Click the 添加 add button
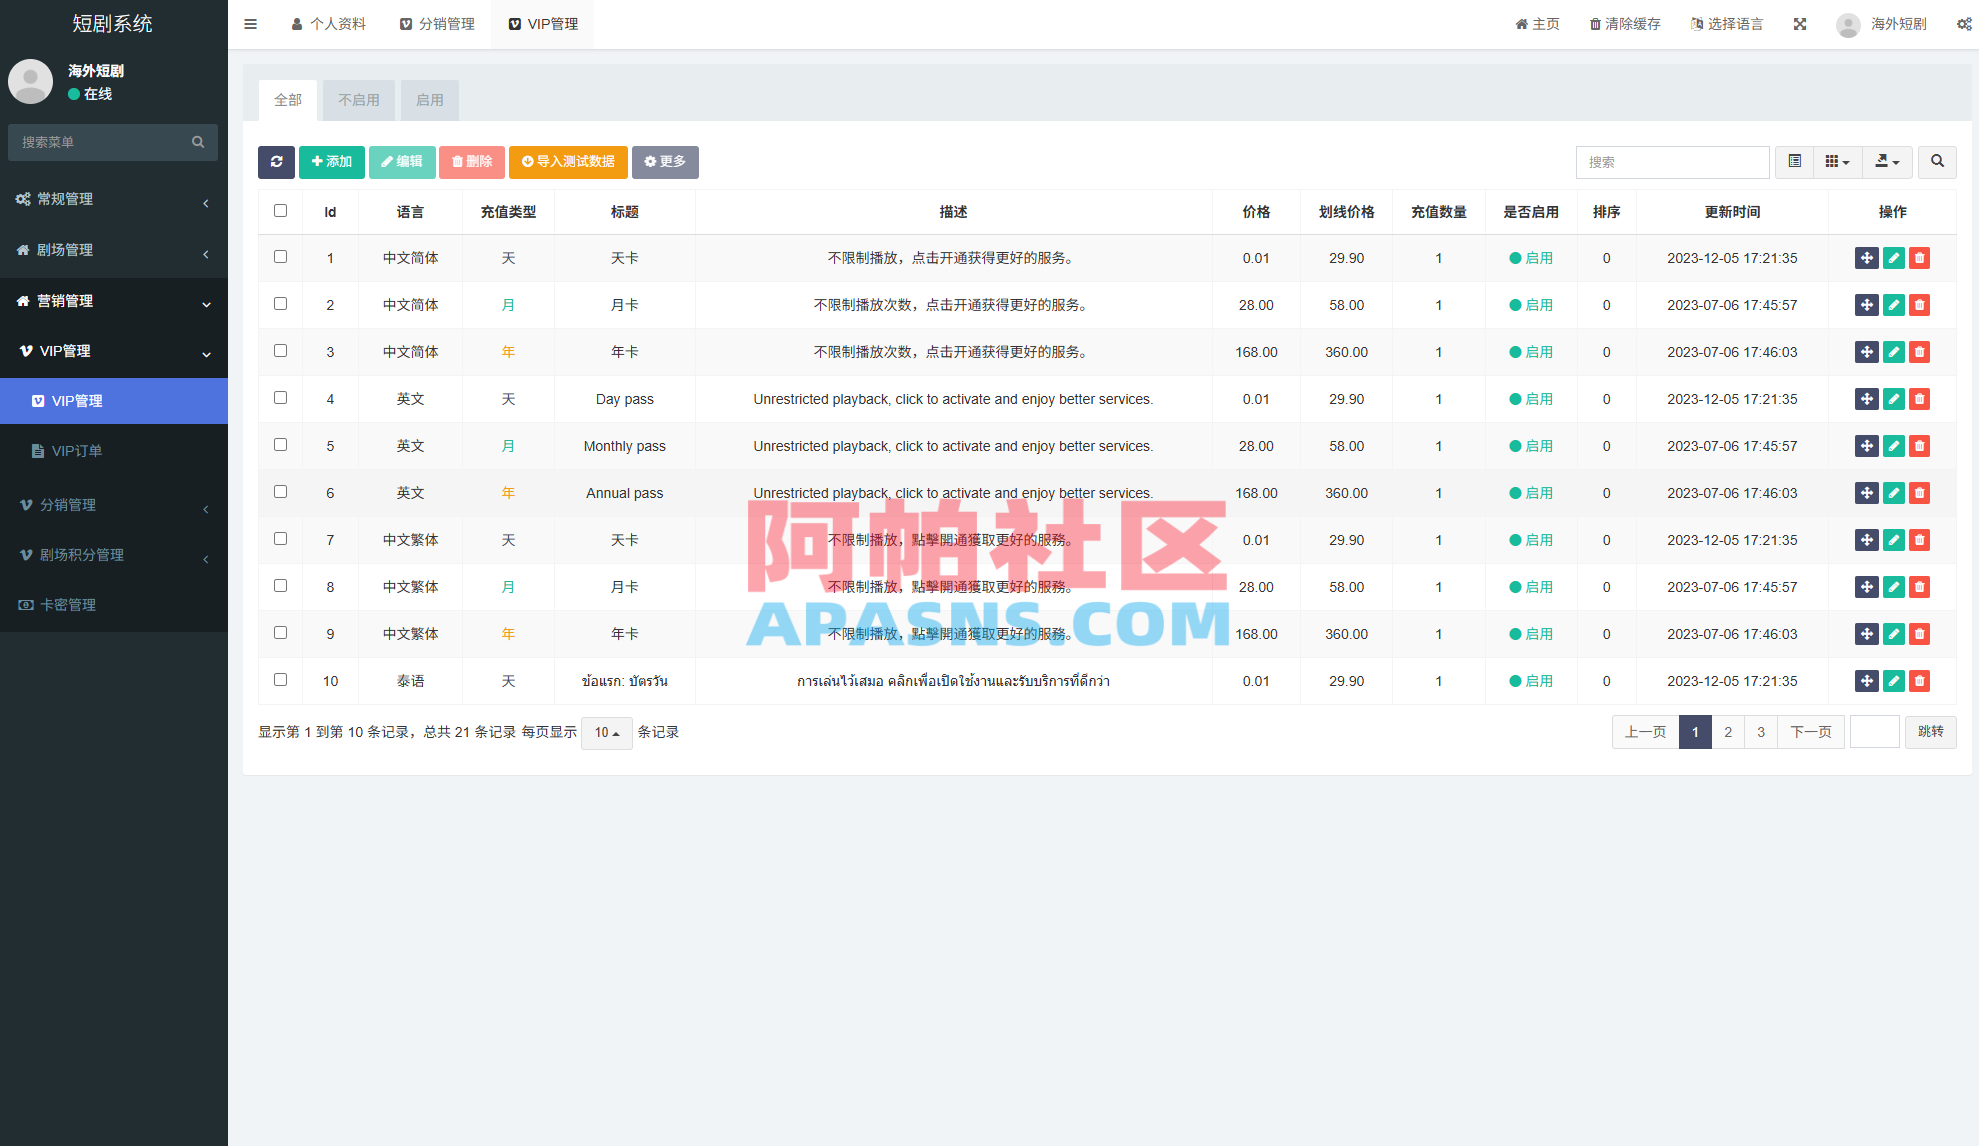Image resolution: width=1979 pixels, height=1146 pixels. point(331,162)
